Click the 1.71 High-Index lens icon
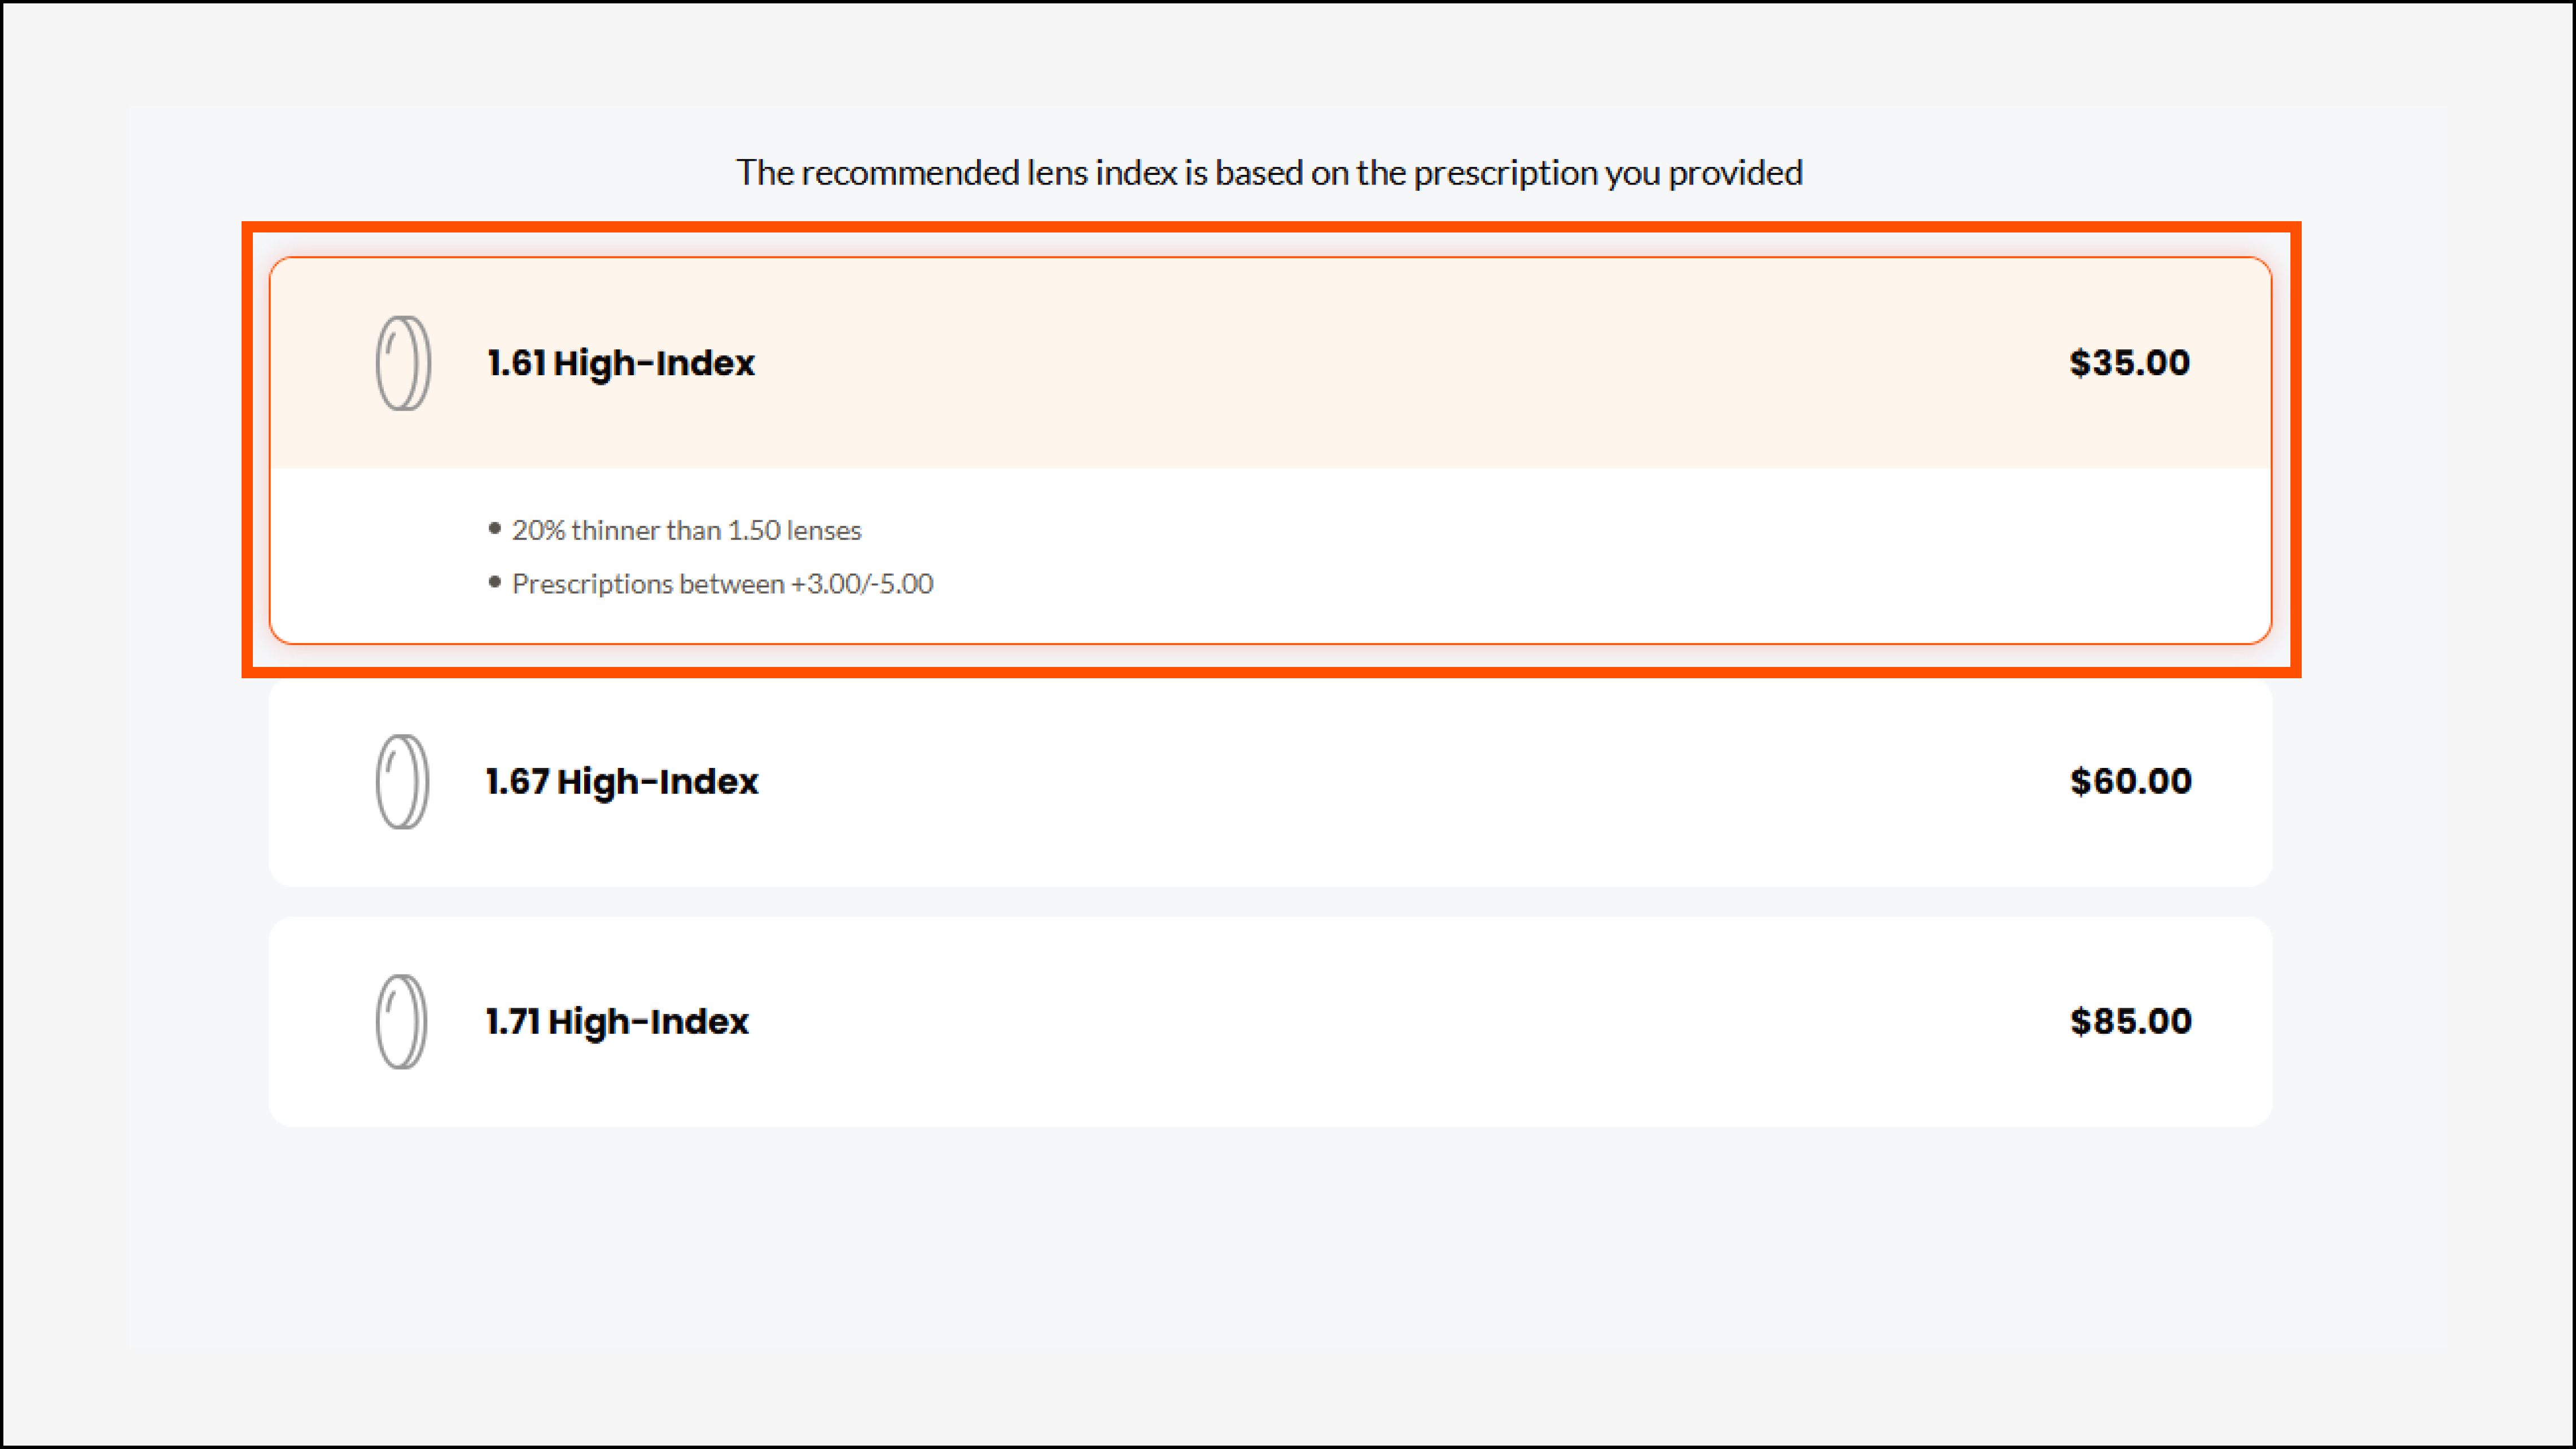This screenshot has width=2576, height=1449. (x=401, y=1021)
